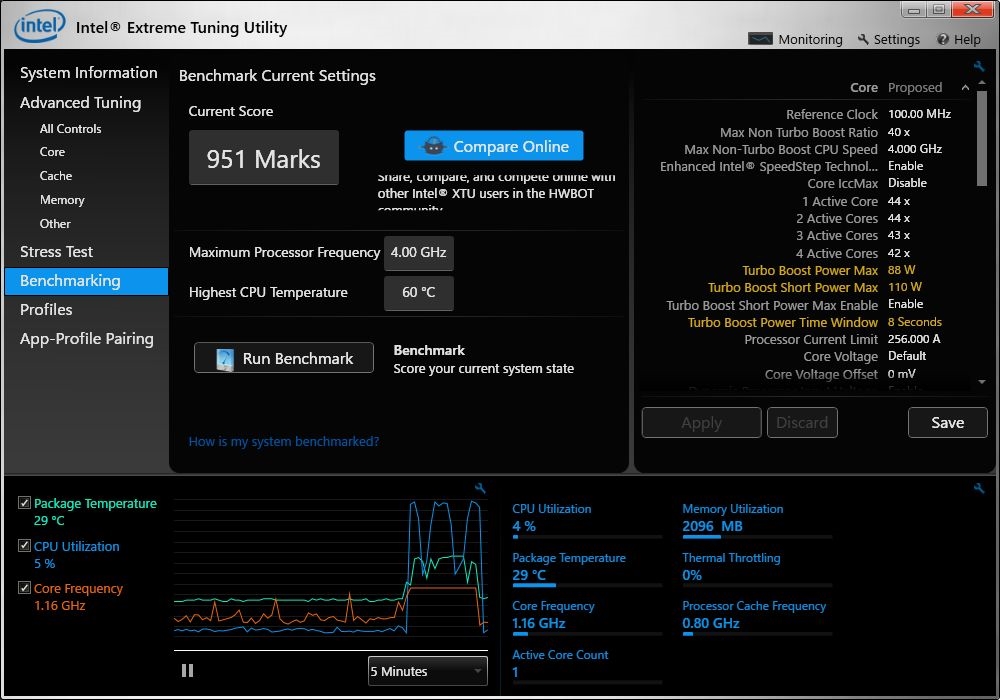Toggle CPU Utilization checkbox
1000x700 pixels.
24,546
